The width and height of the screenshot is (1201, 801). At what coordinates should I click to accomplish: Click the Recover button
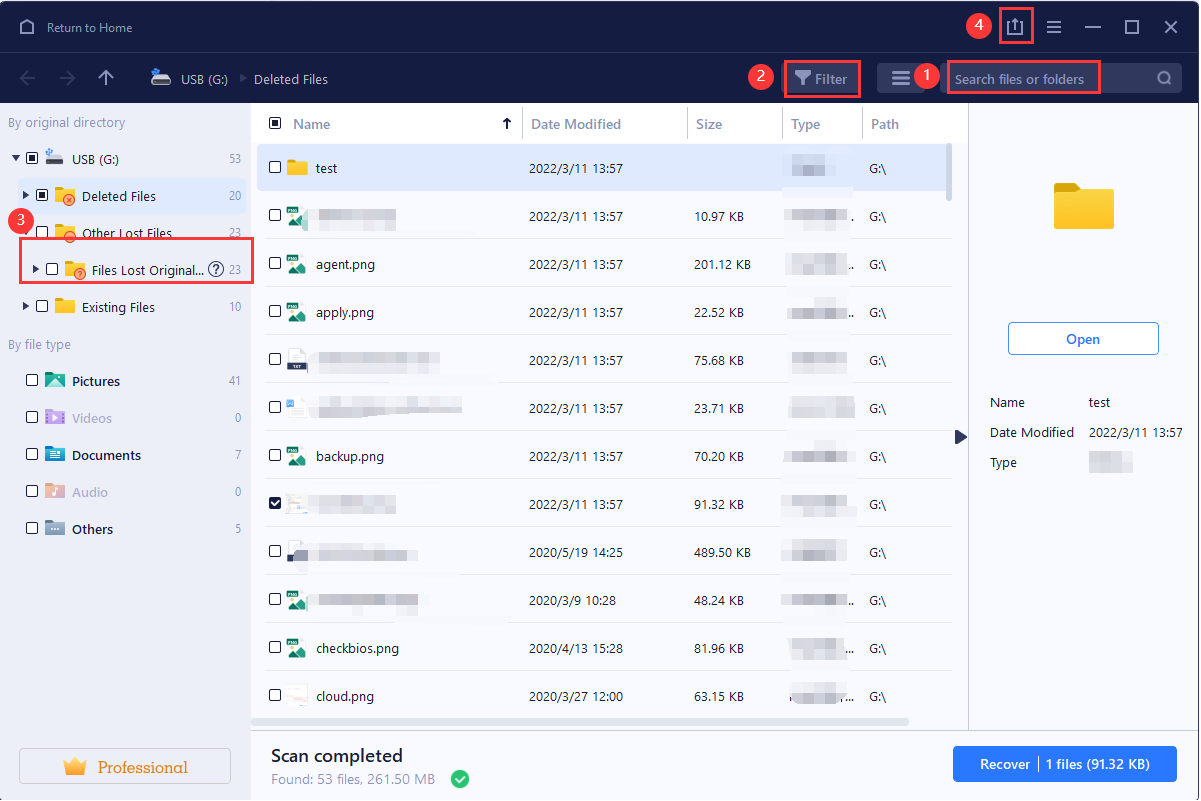(1065, 764)
